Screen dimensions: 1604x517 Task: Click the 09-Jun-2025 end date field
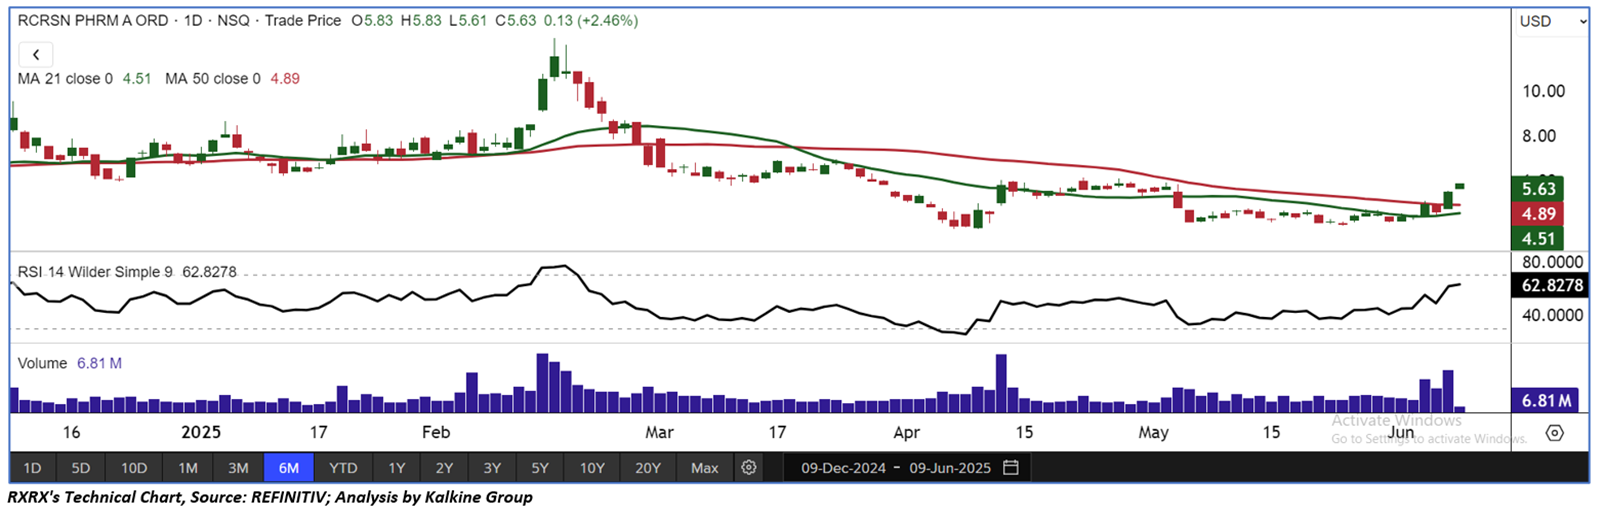click(x=950, y=468)
